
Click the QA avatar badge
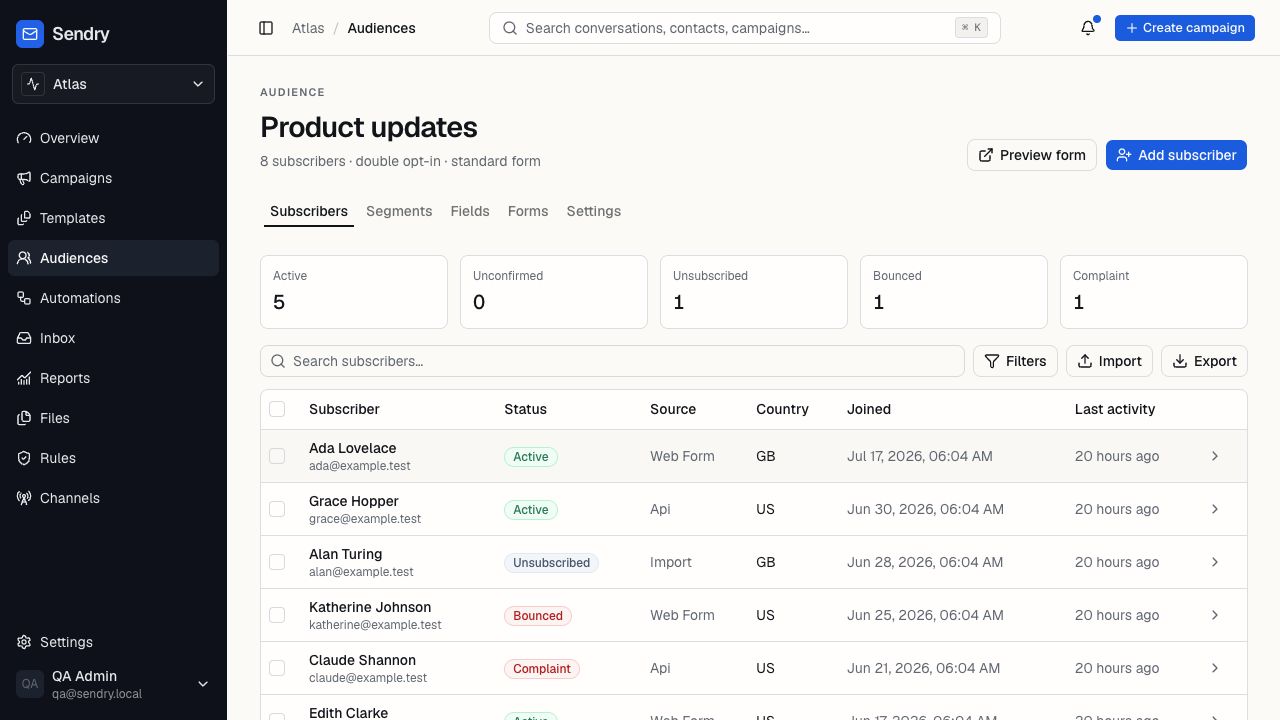30,684
